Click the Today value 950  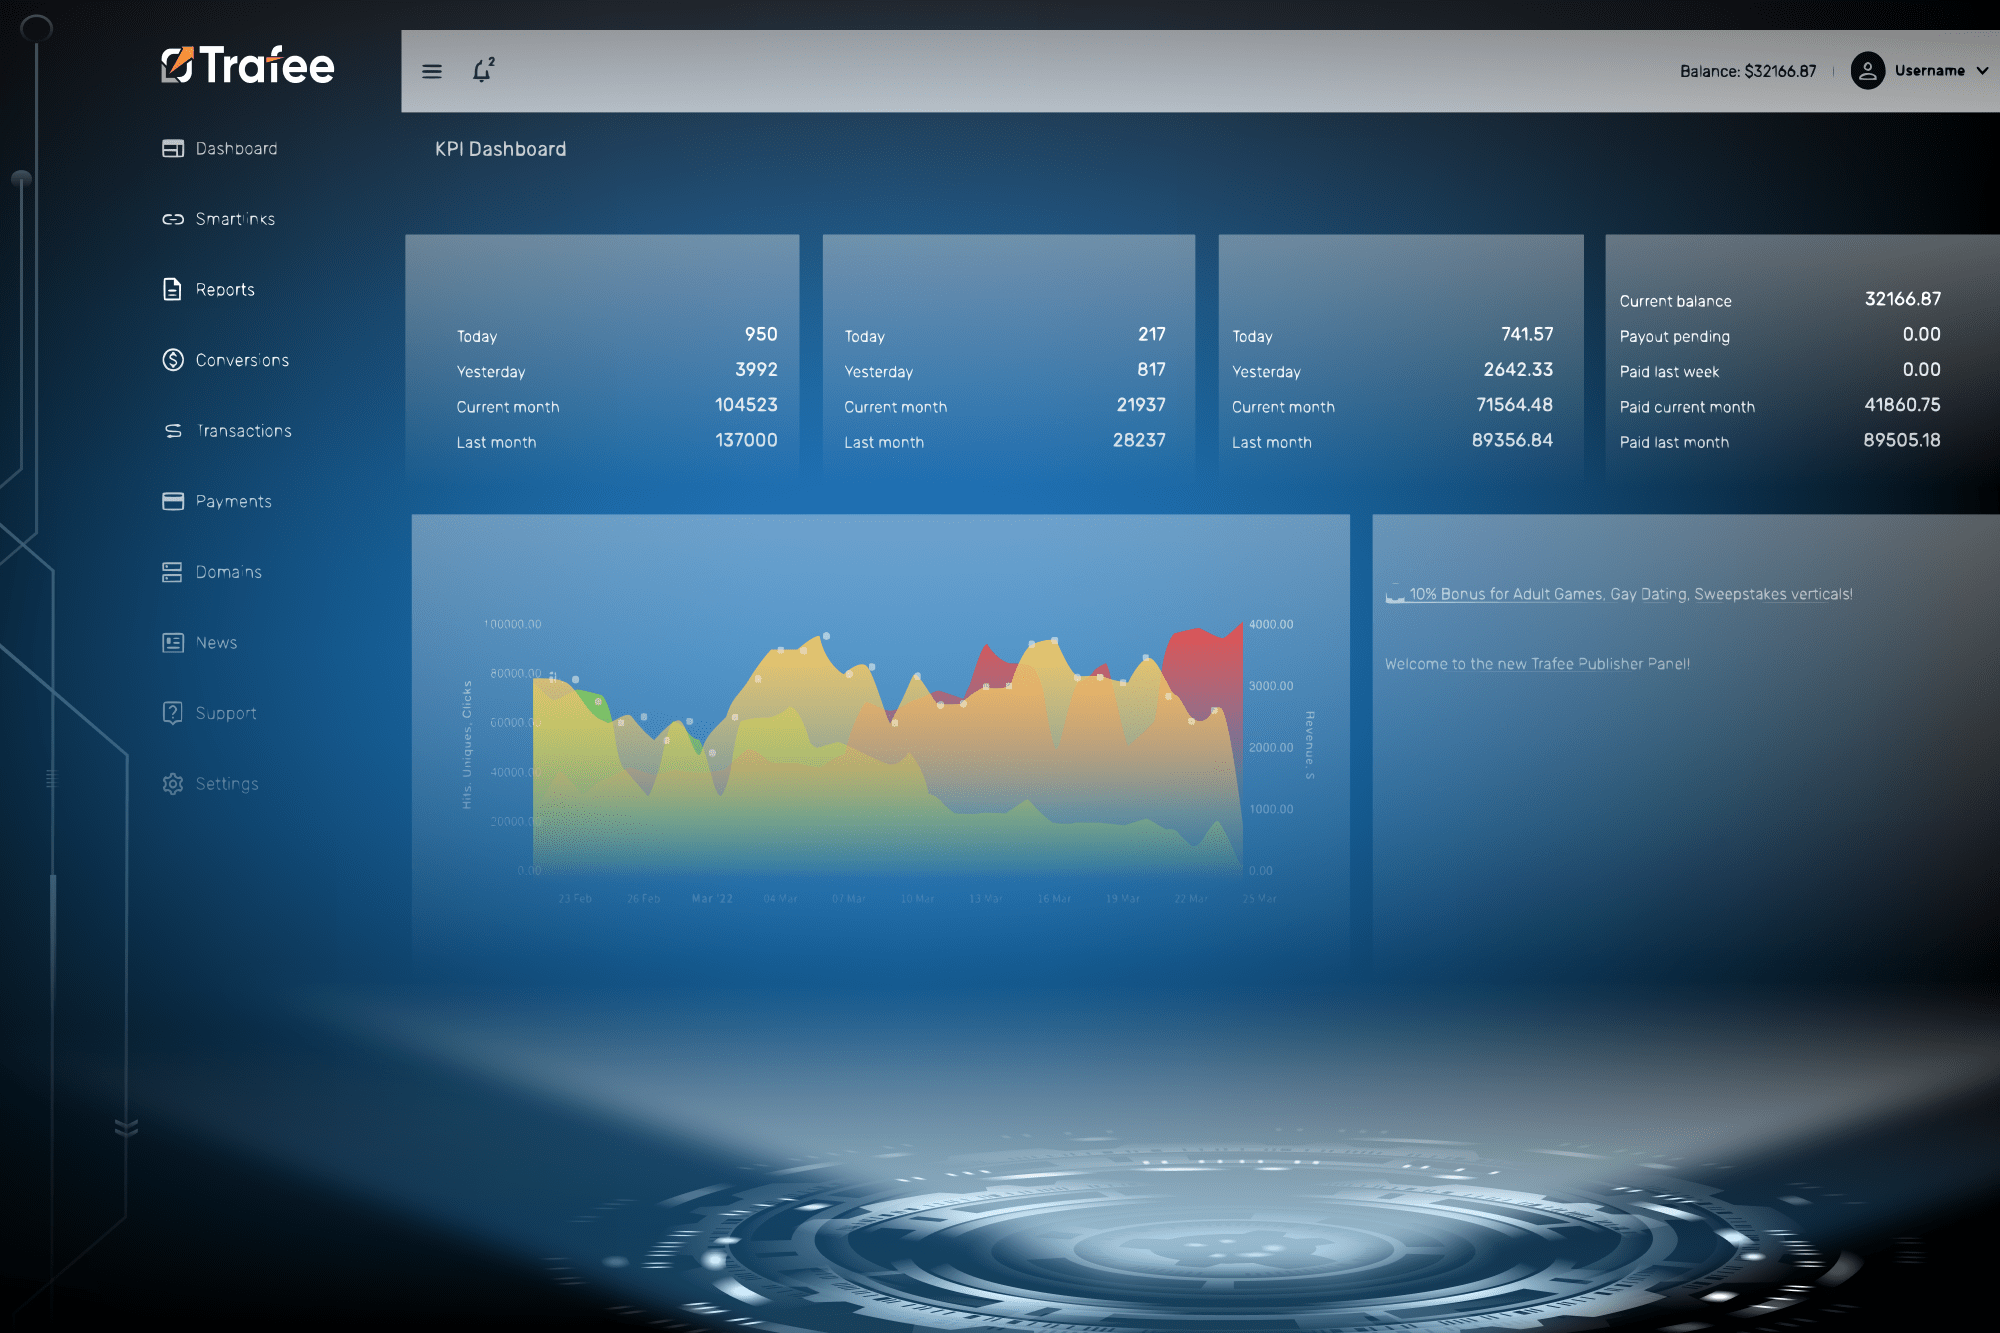pyautogui.click(x=761, y=334)
